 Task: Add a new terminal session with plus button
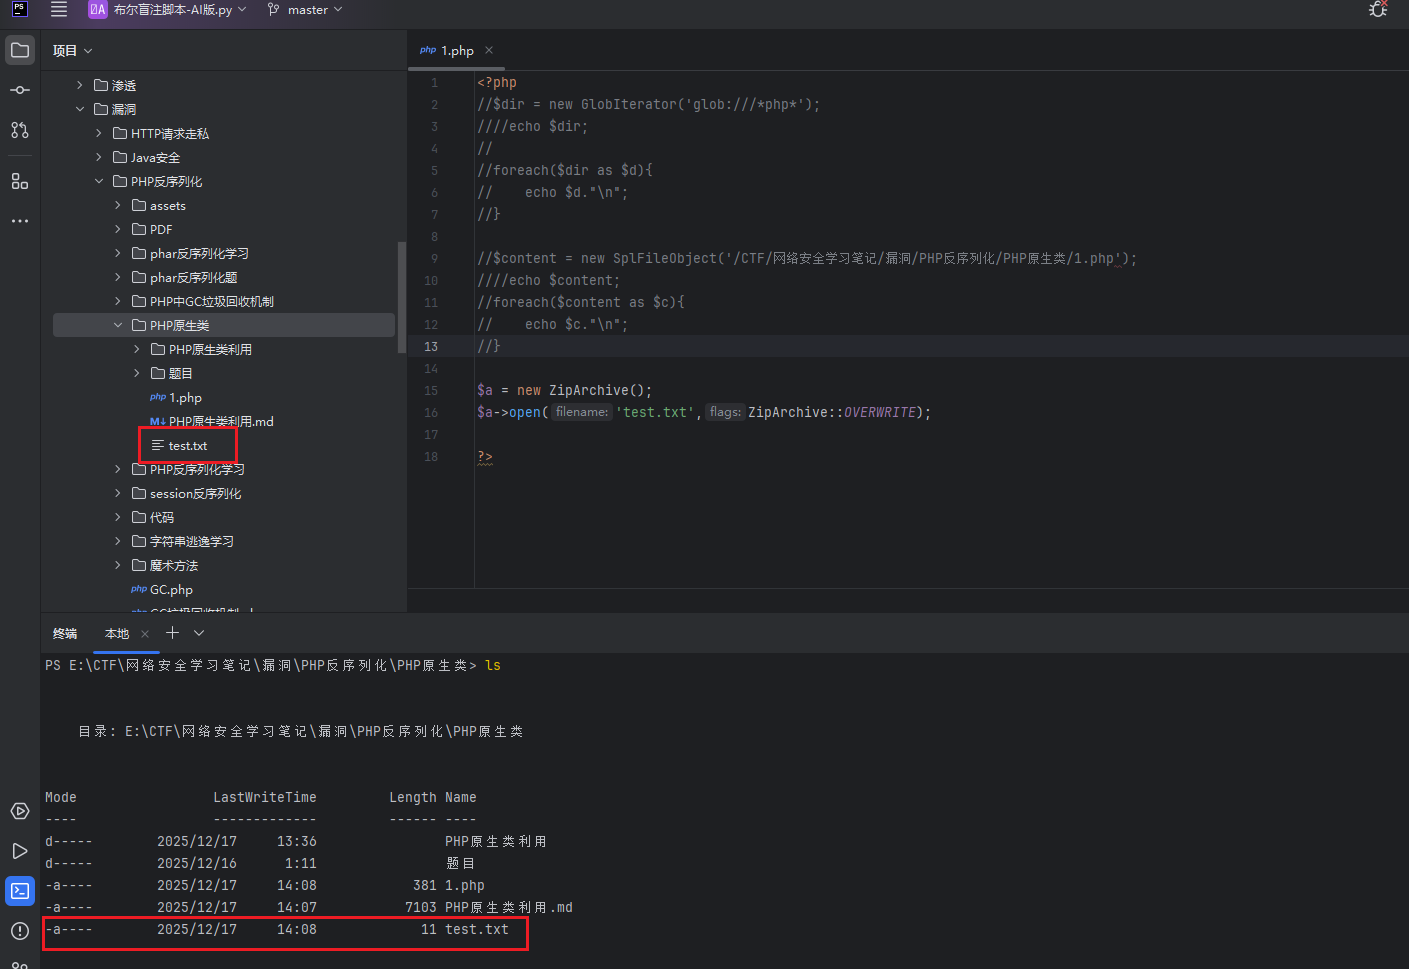coord(172,633)
